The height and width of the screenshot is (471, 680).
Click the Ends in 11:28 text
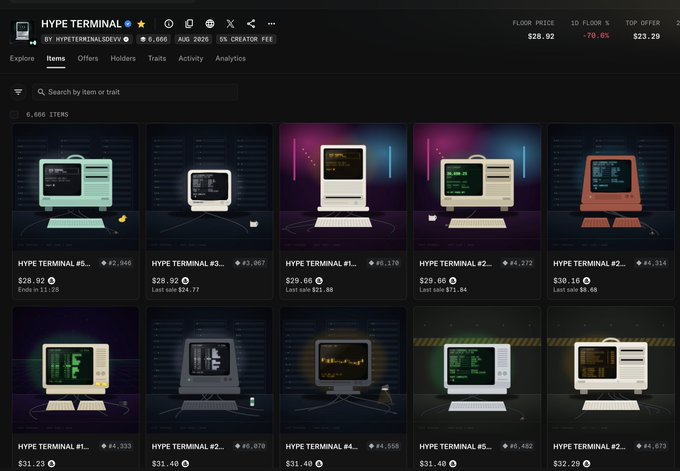pyautogui.click(x=39, y=290)
